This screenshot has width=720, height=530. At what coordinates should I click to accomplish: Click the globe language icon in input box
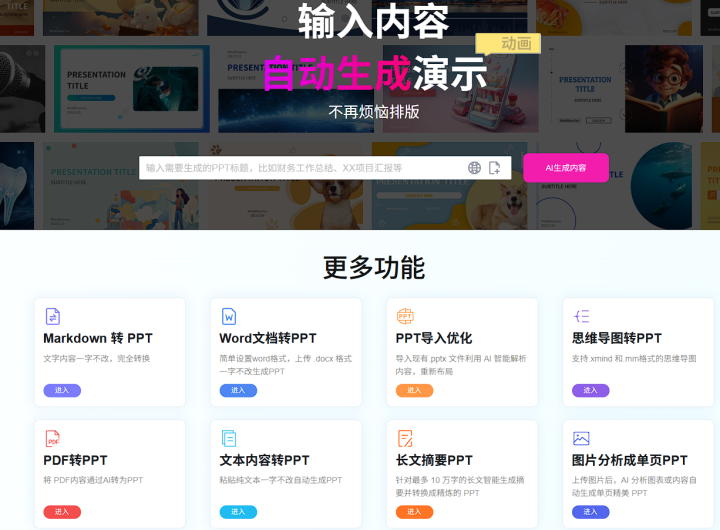pyautogui.click(x=474, y=168)
